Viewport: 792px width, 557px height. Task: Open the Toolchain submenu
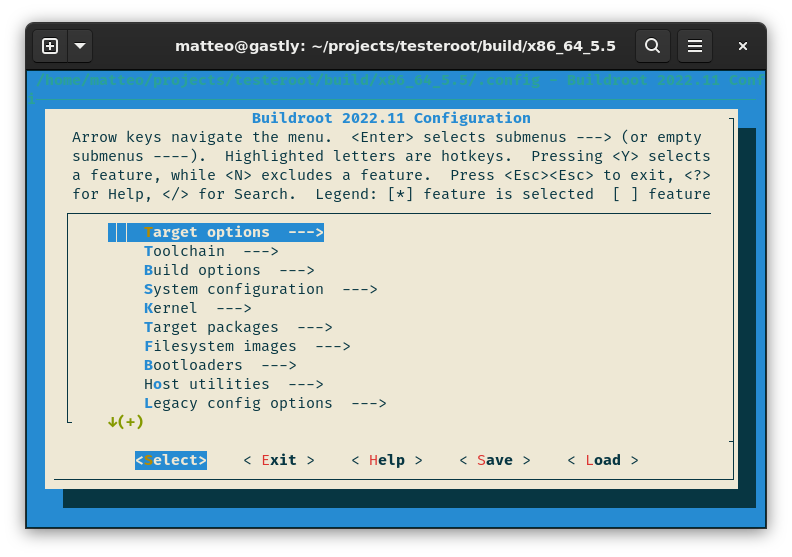211,251
